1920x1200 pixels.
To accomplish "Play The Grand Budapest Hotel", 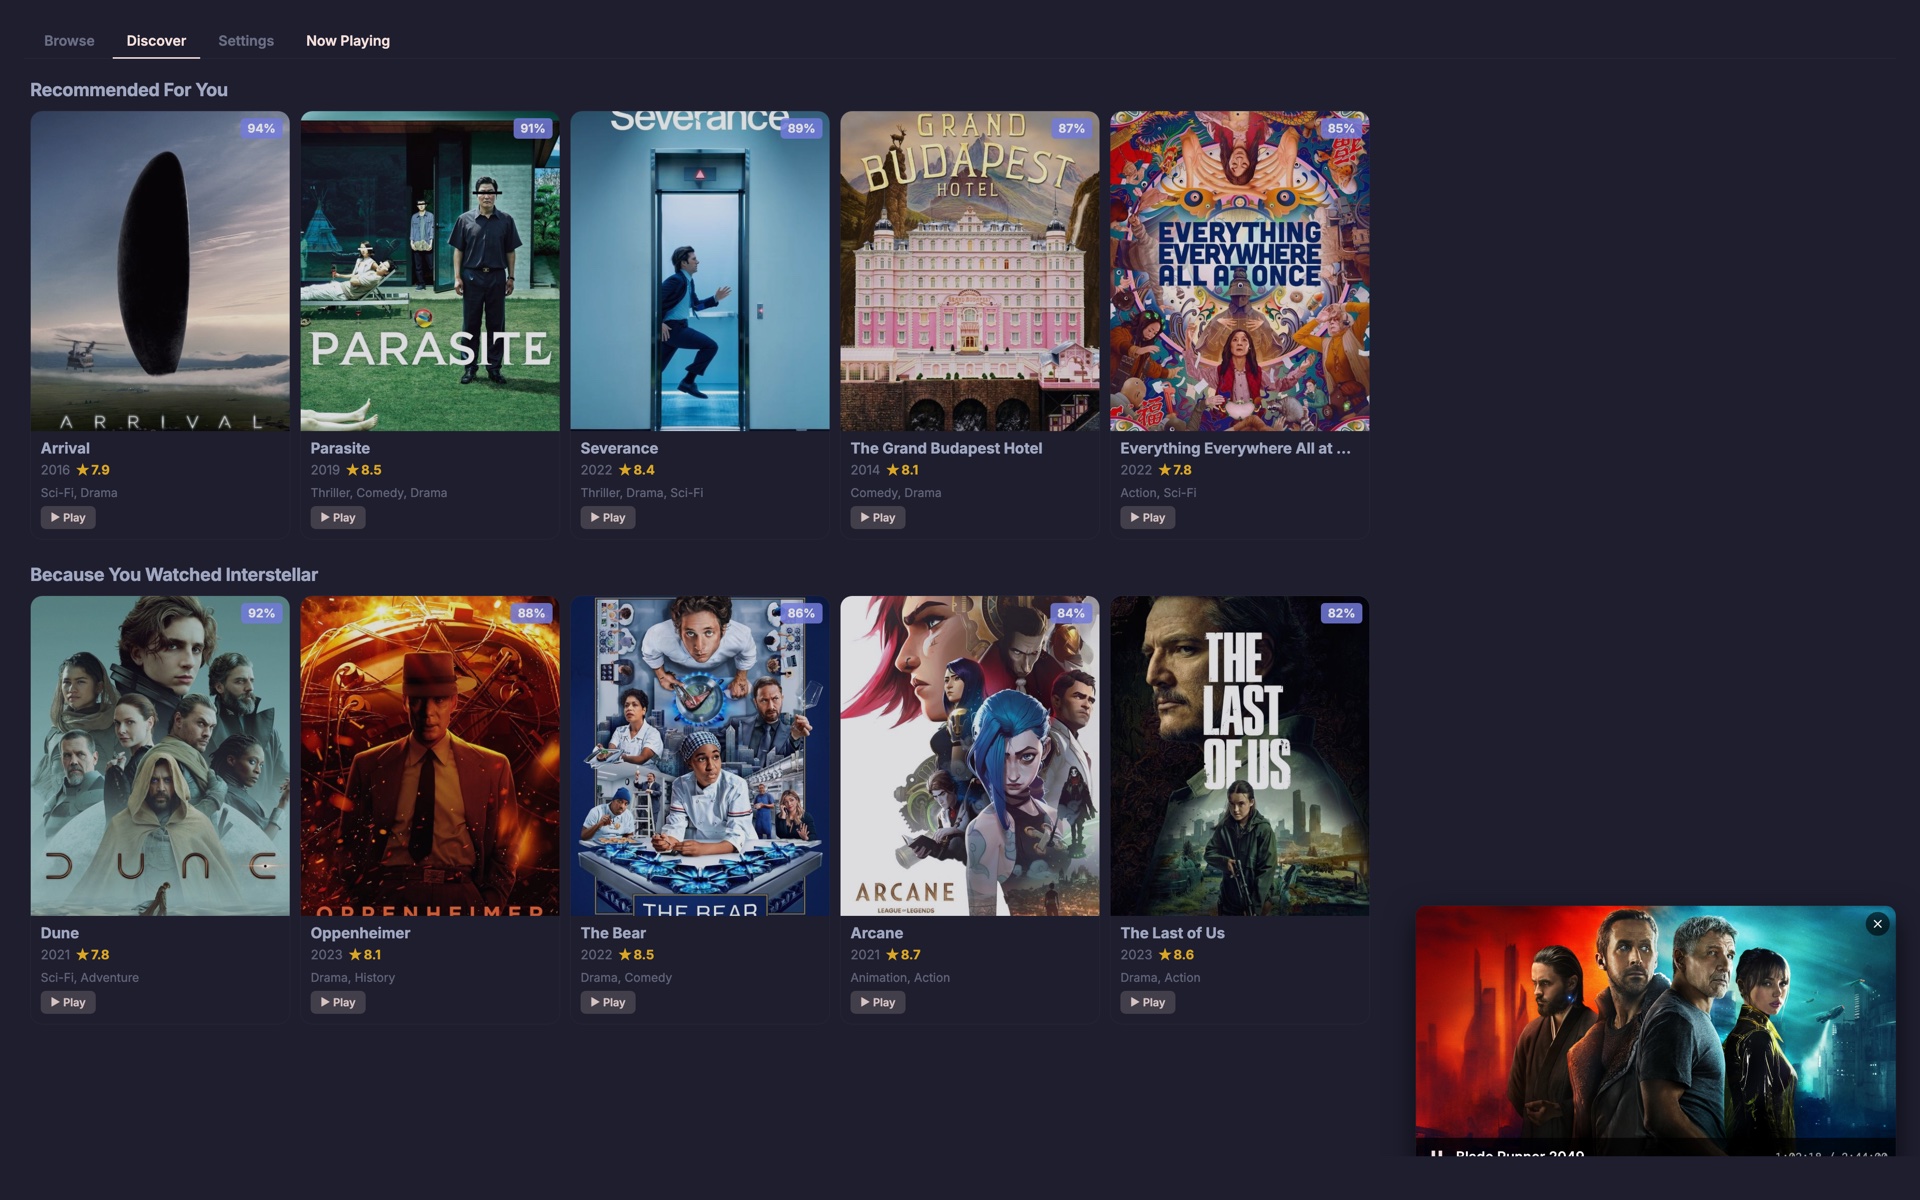I will pyautogui.click(x=877, y=517).
